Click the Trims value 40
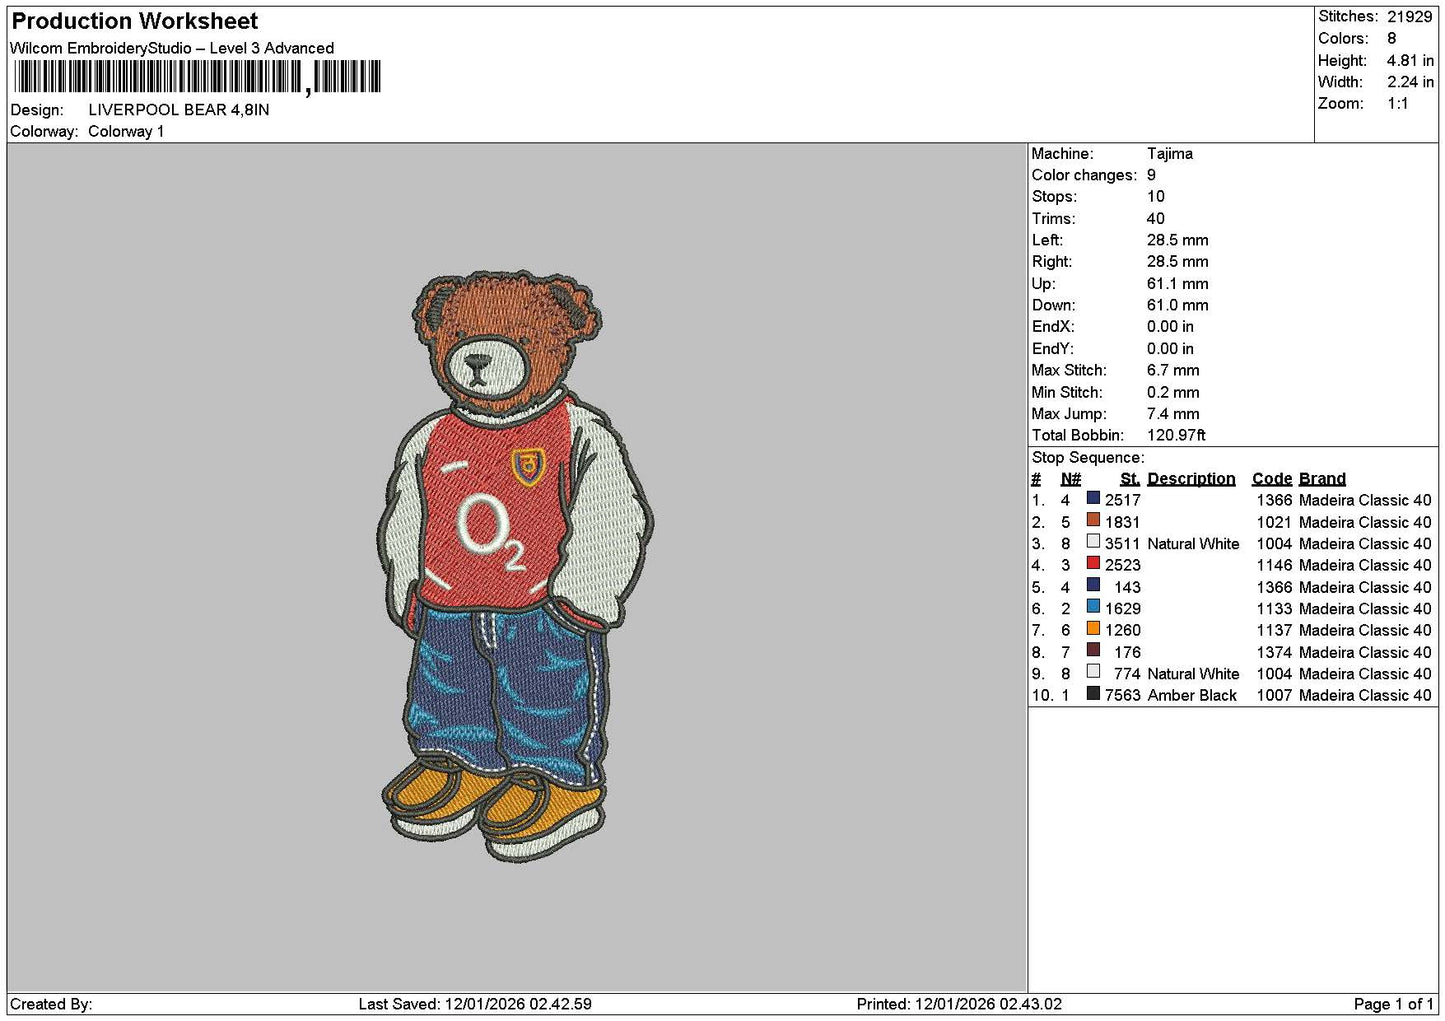 point(1156,219)
